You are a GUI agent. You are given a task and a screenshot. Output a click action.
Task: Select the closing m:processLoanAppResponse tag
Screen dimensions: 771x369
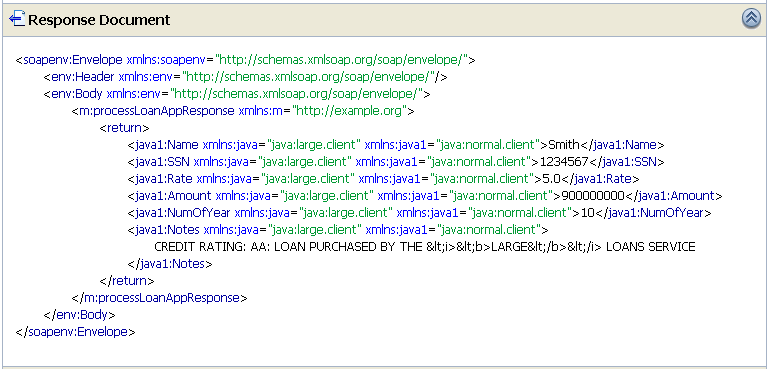click(x=159, y=298)
